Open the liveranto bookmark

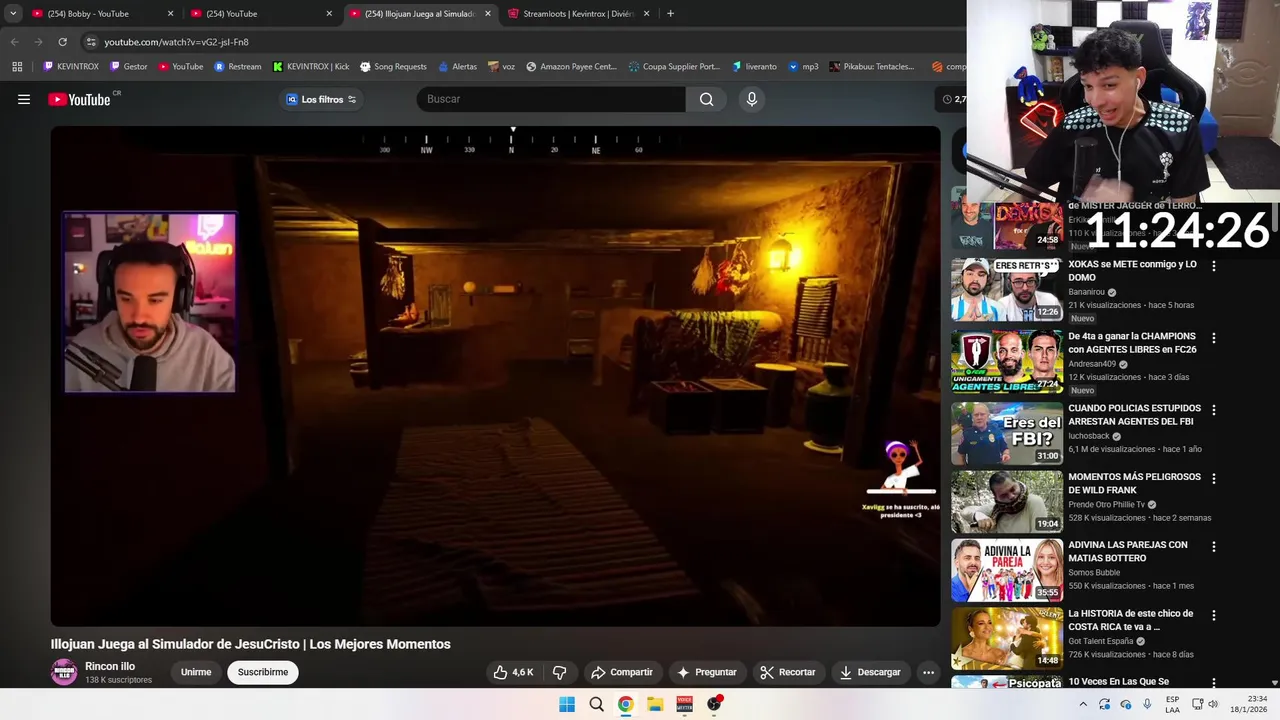pos(754,67)
